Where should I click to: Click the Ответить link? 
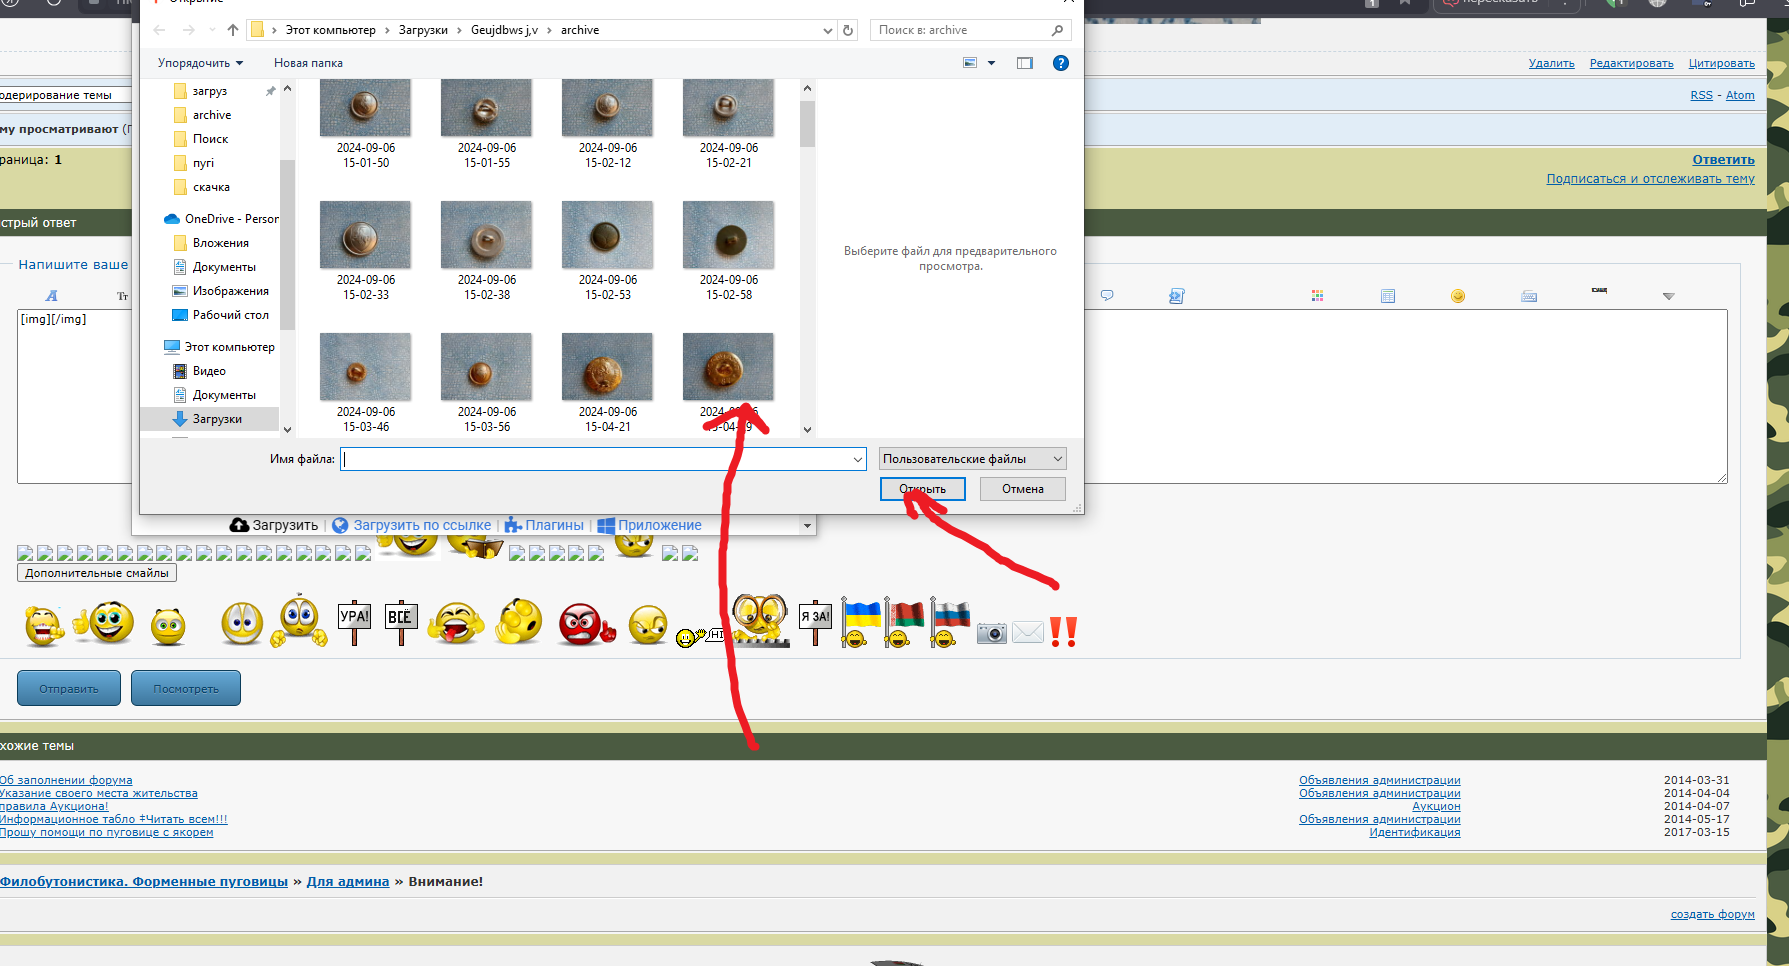(x=1723, y=160)
